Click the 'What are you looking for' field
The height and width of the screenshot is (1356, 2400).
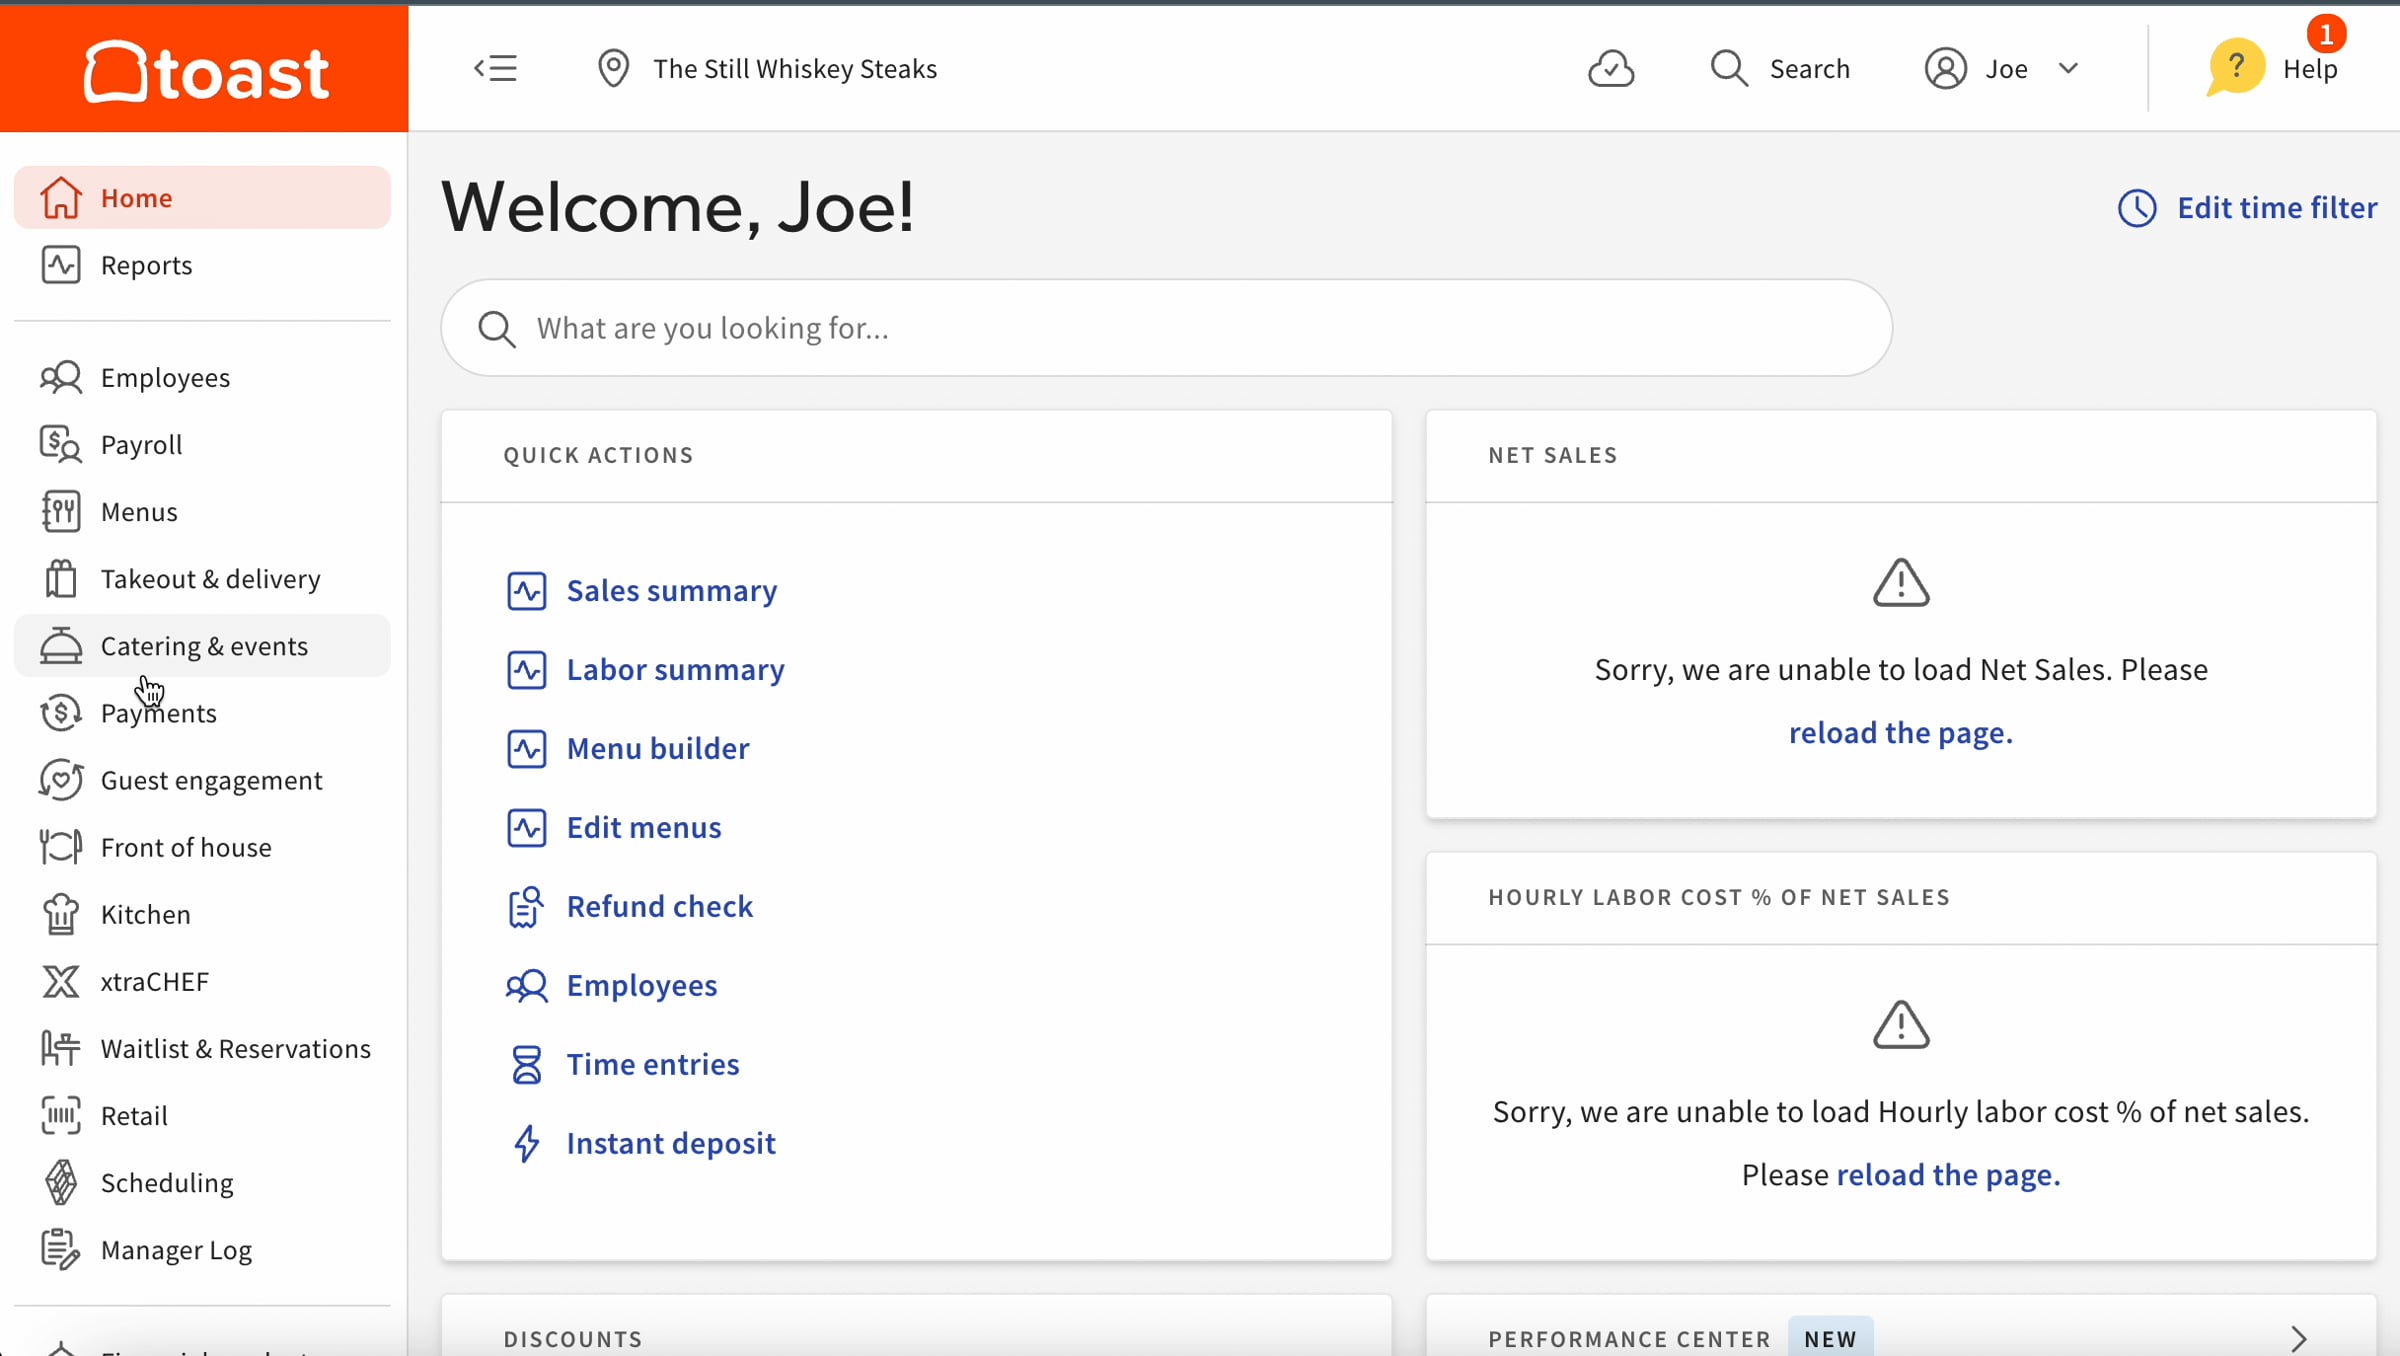(1166, 328)
